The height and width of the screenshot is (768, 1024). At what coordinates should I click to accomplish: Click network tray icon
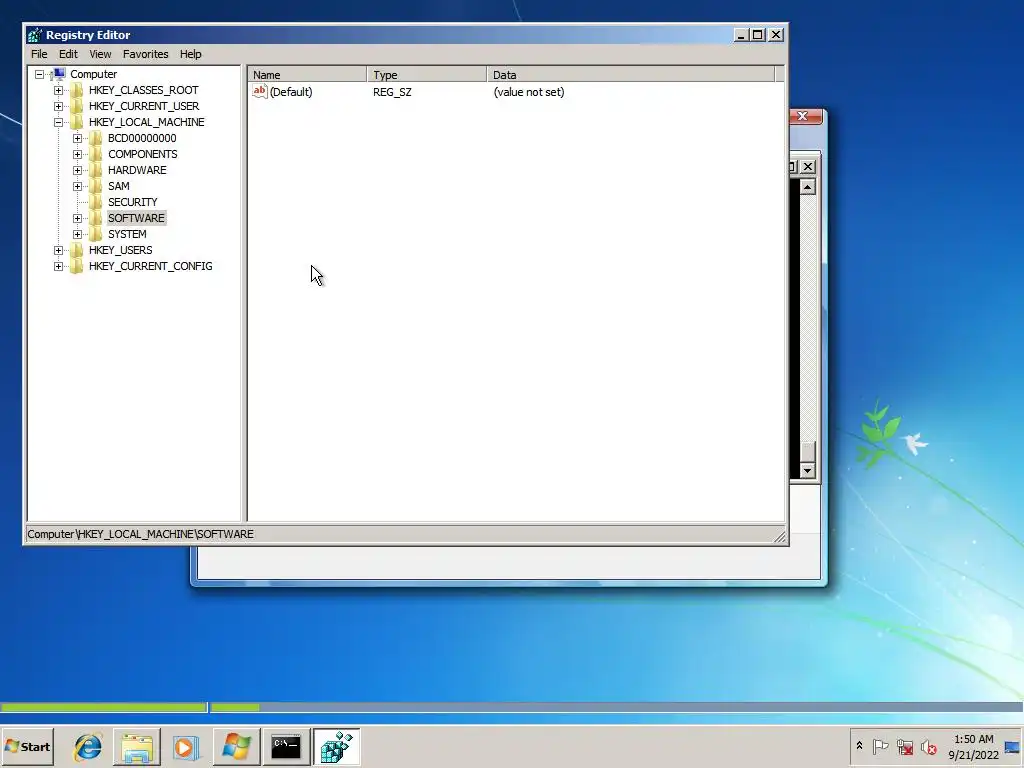point(904,746)
